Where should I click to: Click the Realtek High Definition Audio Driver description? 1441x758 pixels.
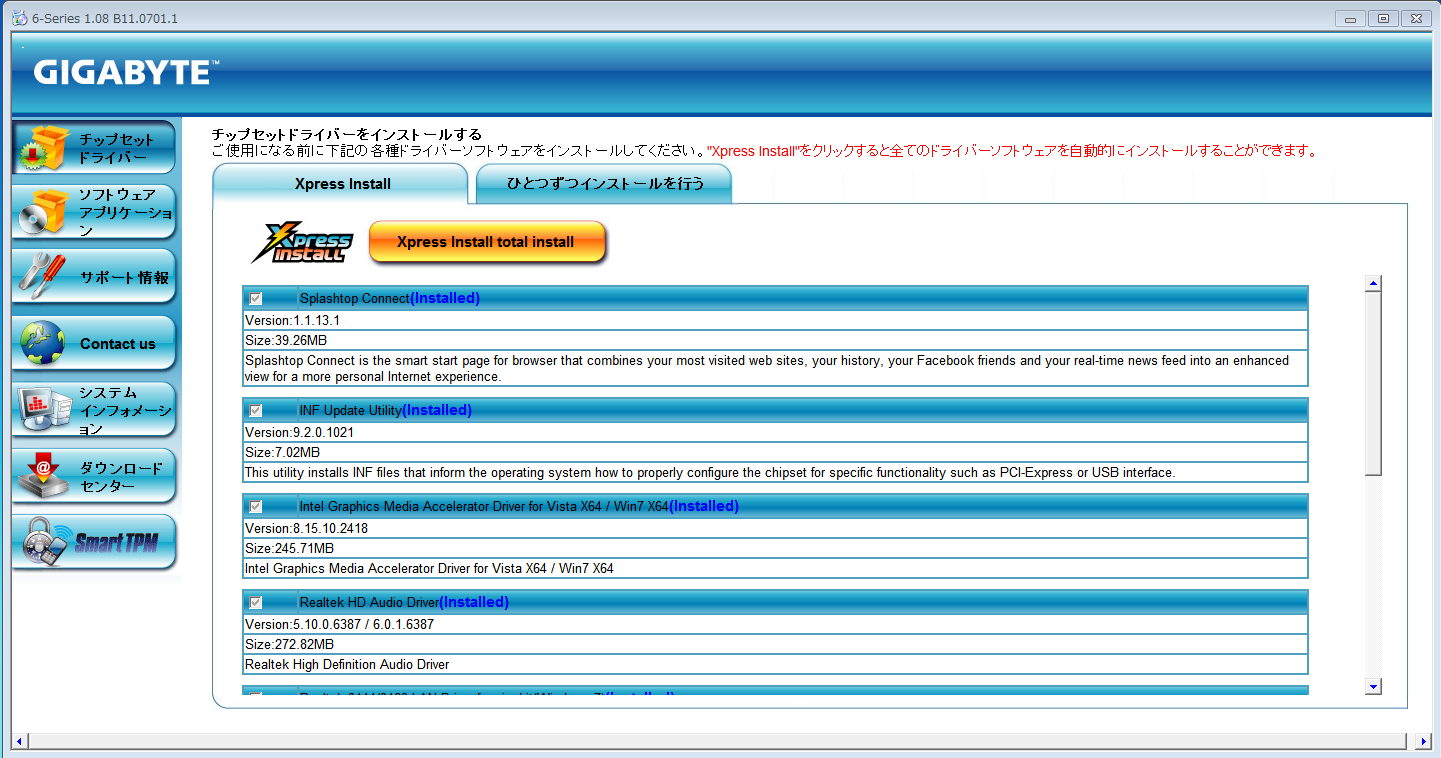coord(347,664)
